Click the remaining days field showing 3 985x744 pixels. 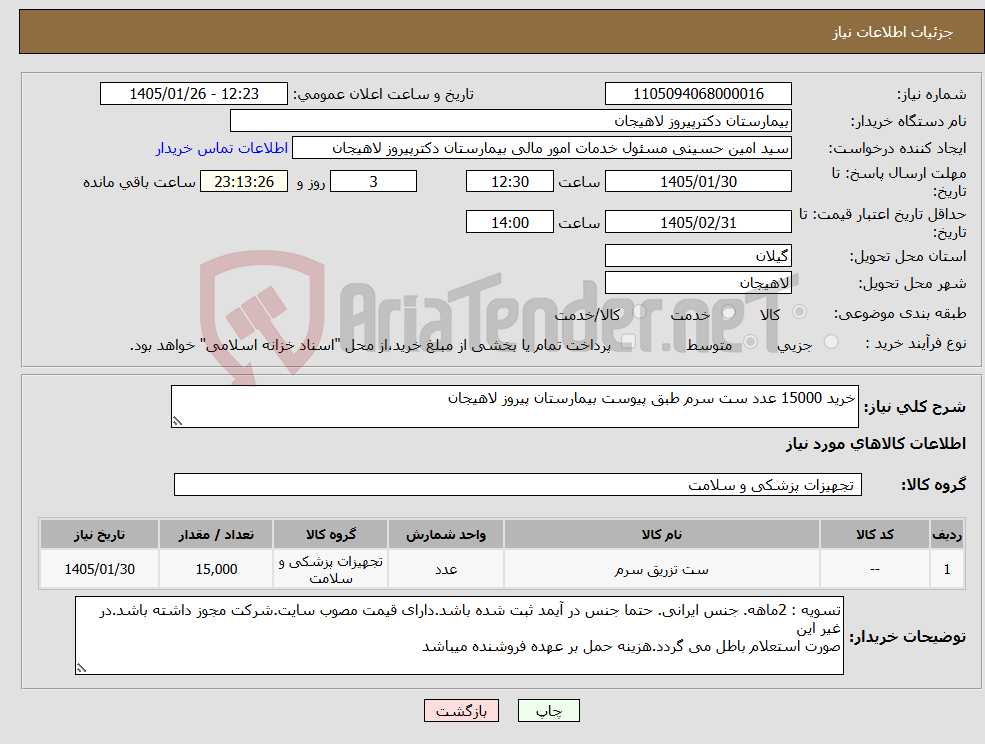tap(373, 182)
